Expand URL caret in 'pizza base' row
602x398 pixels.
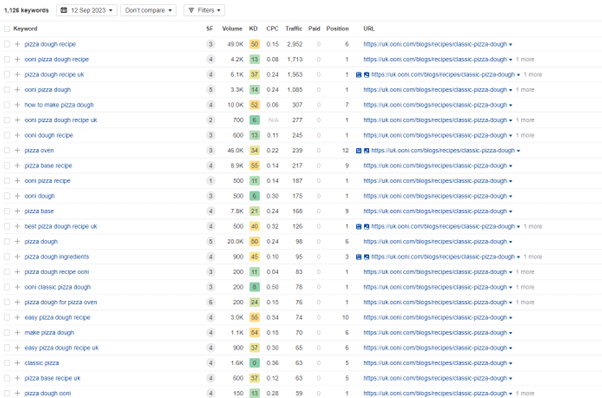pyautogui.click(x=511, y=212)
